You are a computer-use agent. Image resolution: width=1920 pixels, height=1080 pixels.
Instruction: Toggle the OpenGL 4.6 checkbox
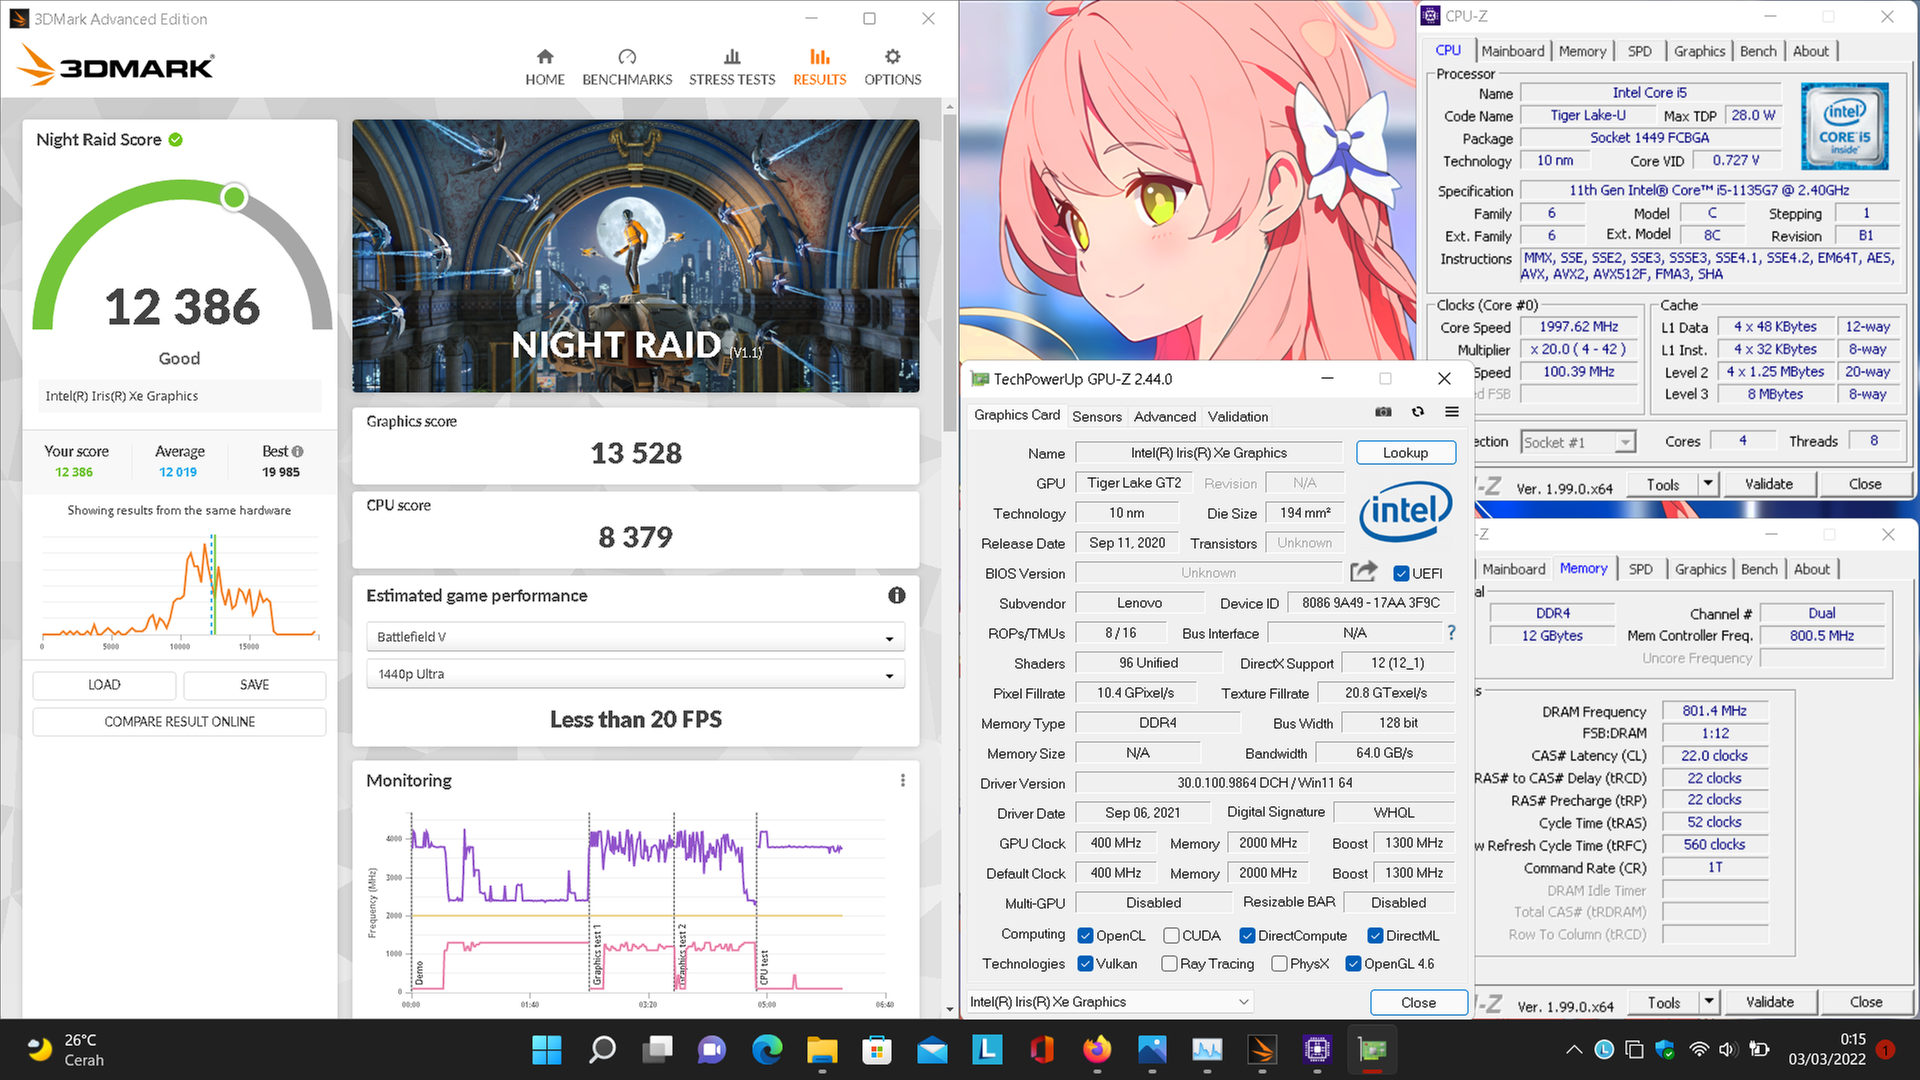1353,964
